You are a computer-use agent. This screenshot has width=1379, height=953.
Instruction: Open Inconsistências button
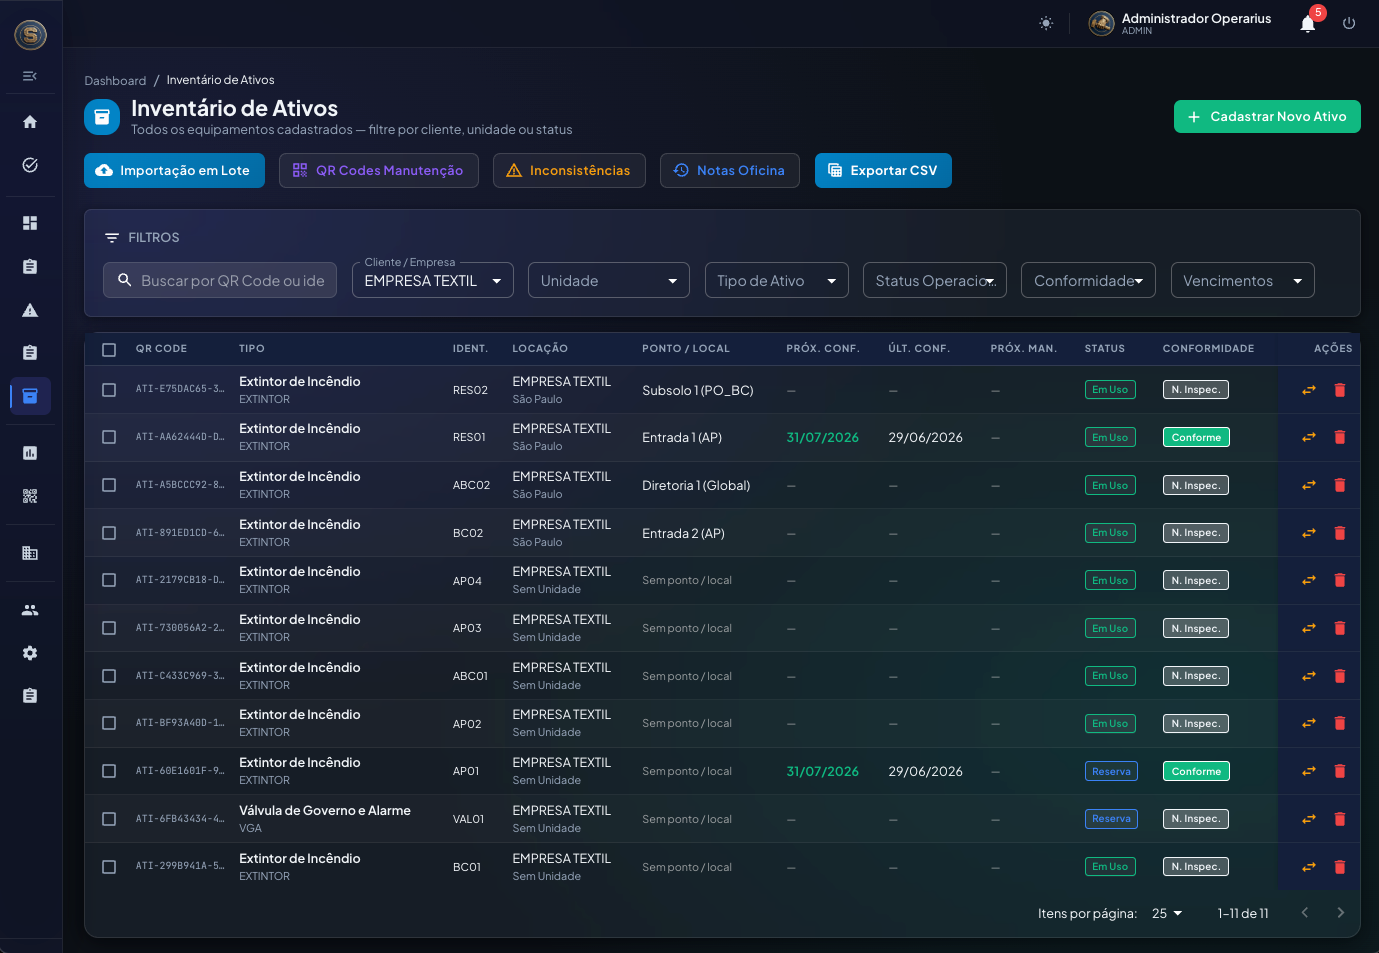569,170
